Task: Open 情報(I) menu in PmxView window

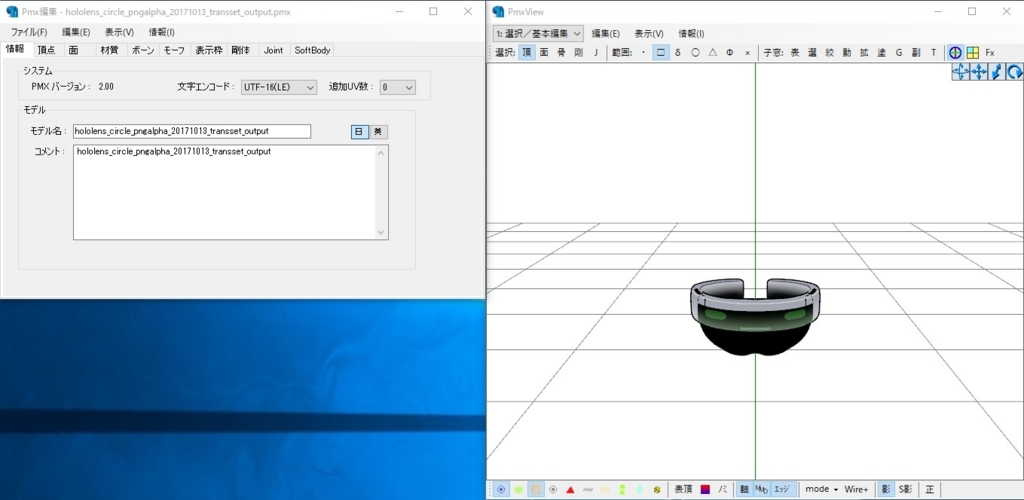Action: click(x=692, y=34)
